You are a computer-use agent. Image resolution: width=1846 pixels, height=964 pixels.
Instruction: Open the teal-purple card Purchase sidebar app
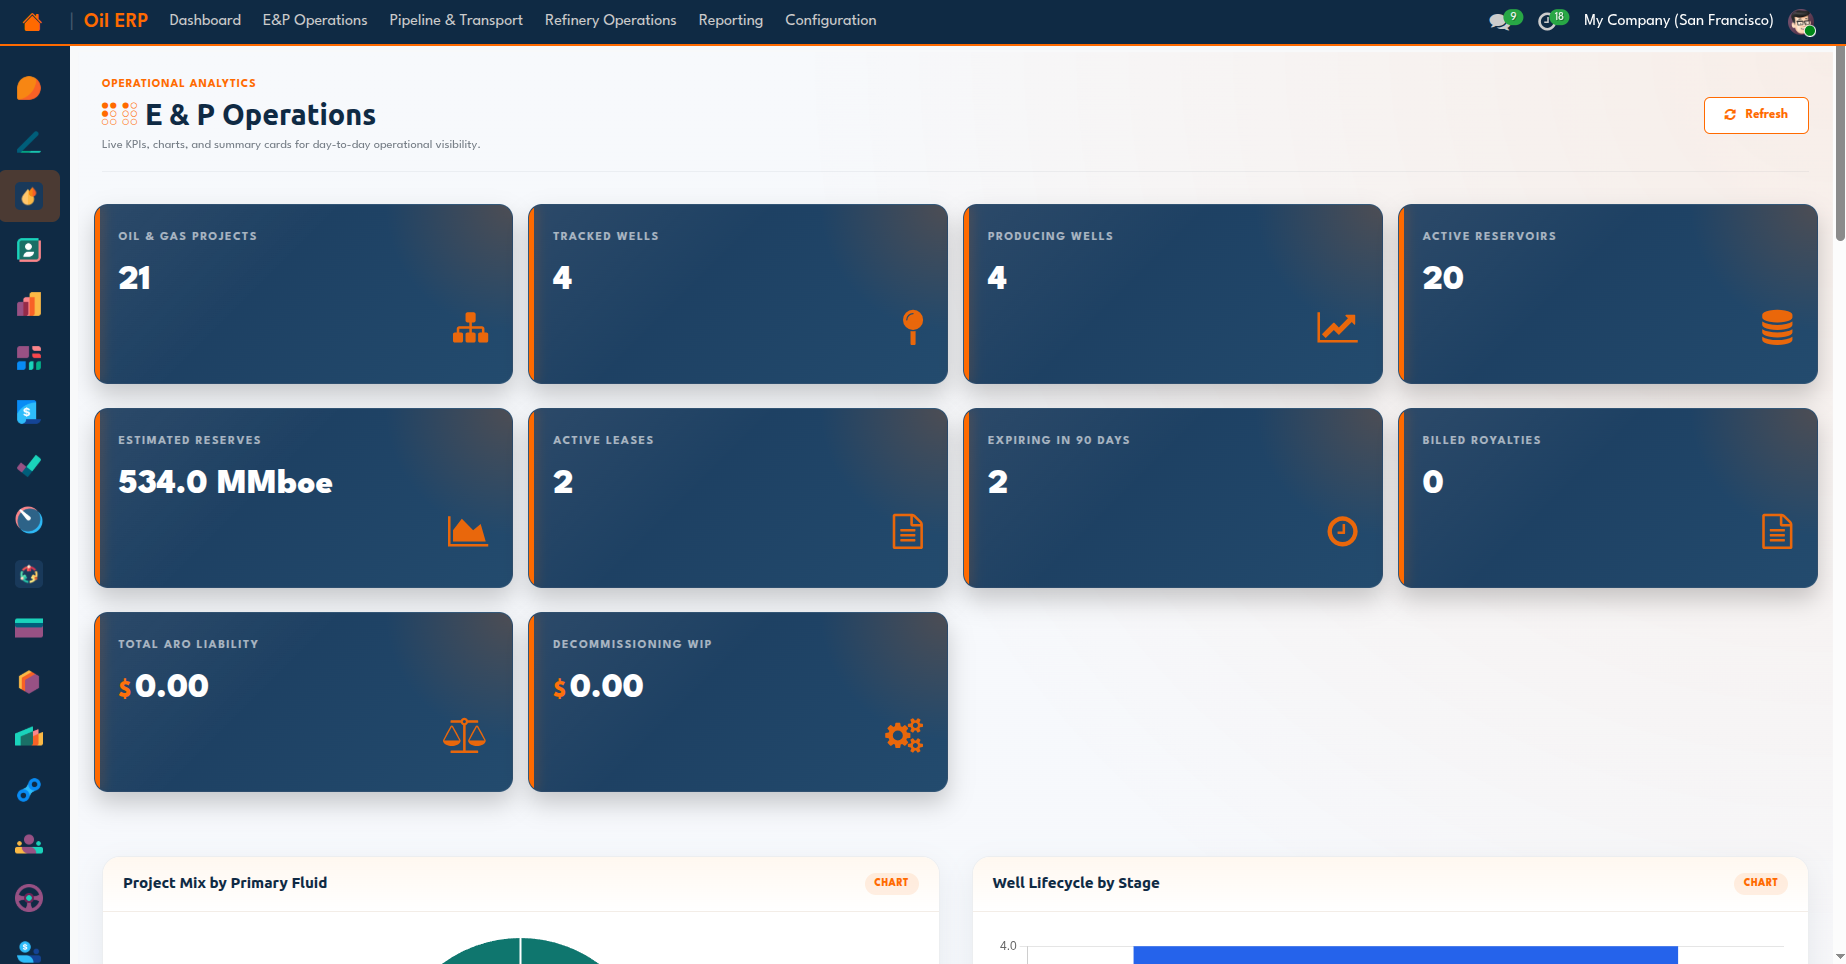29,628
